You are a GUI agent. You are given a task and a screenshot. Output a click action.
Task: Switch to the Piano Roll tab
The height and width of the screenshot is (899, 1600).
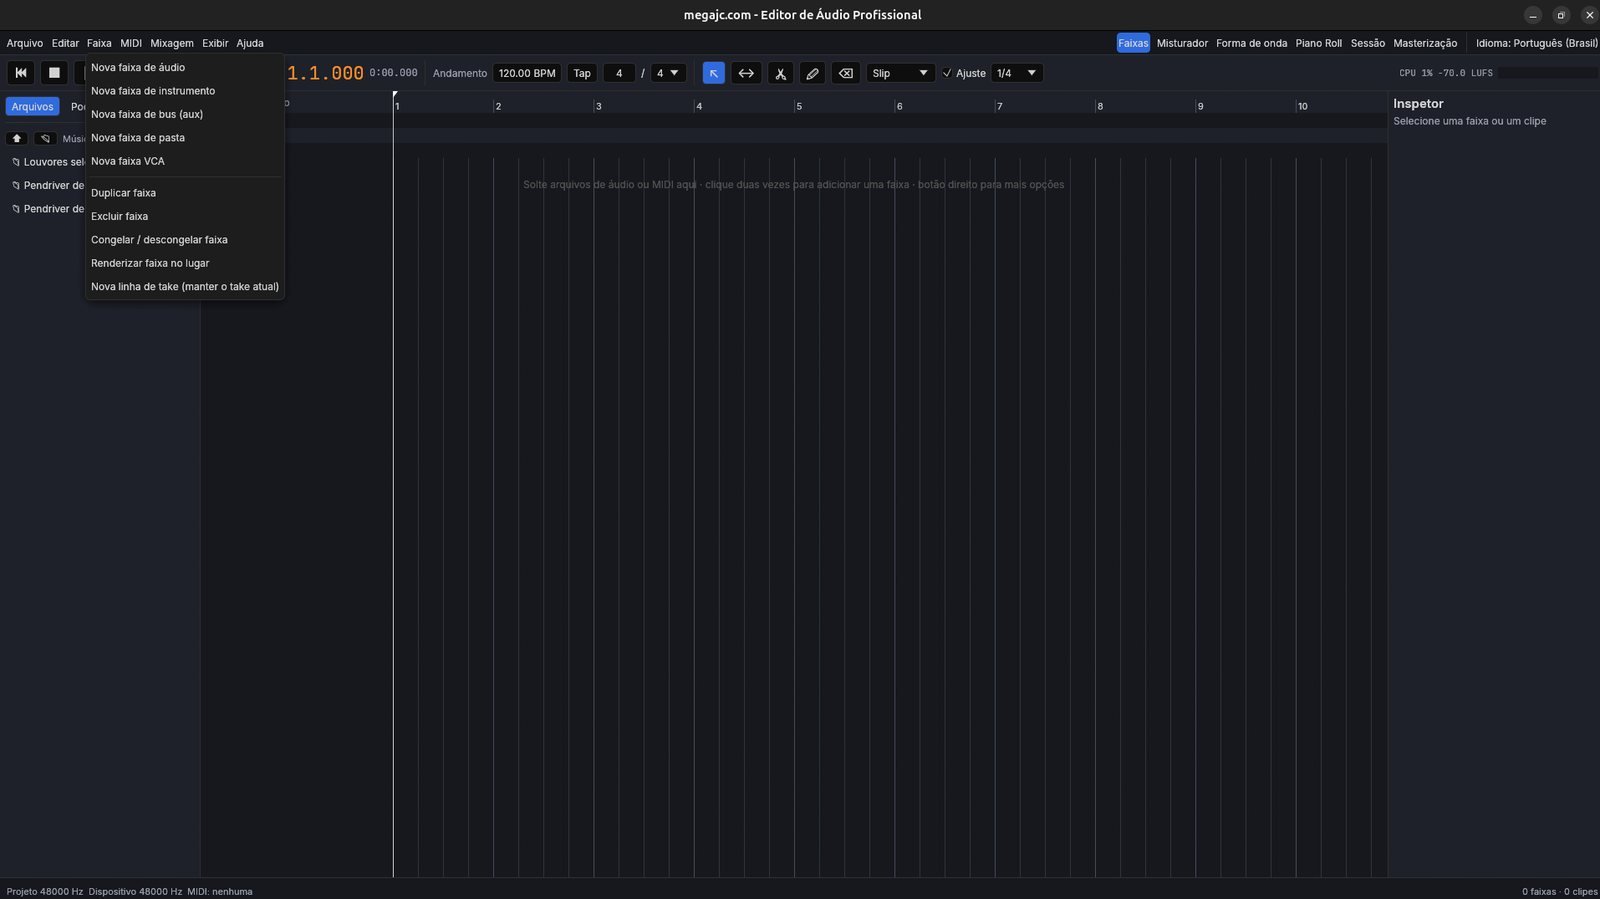[1318, 43]
